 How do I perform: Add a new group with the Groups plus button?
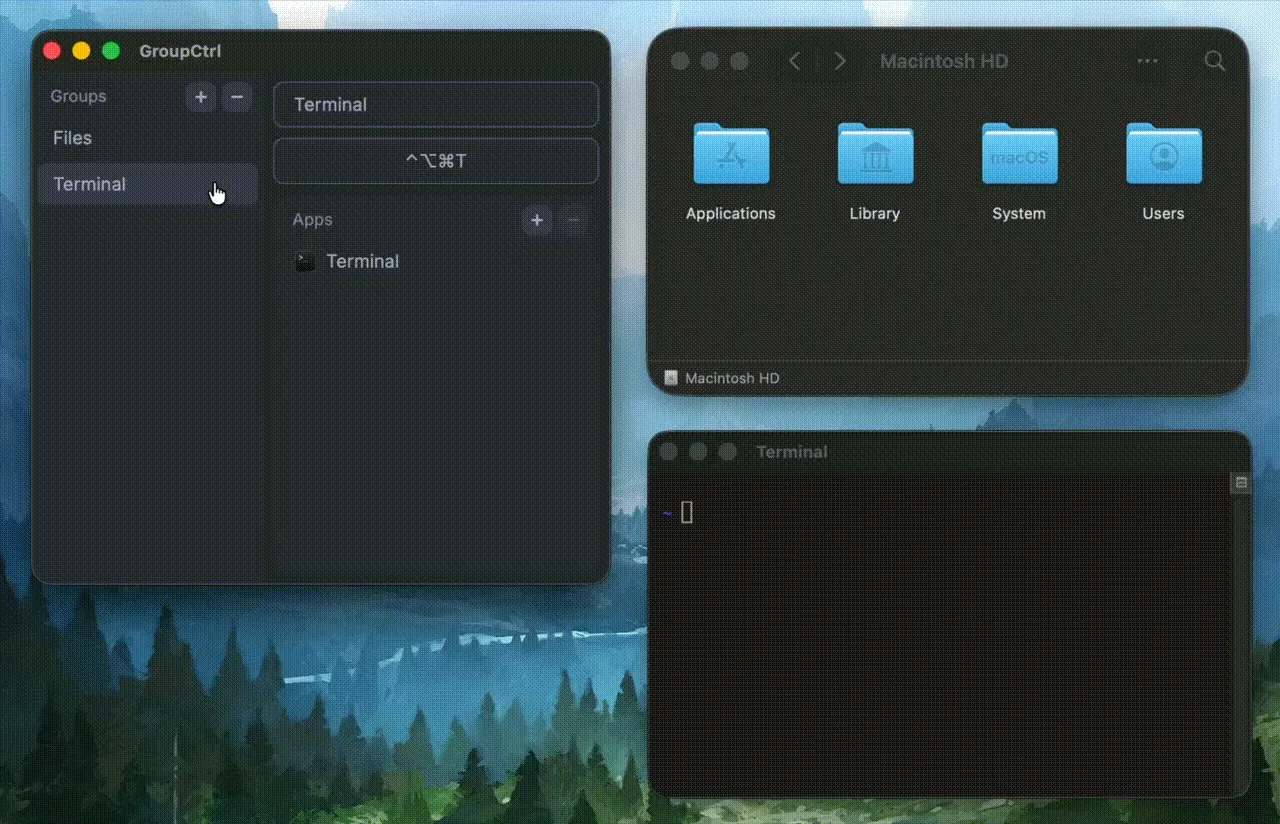pos(201,97)
